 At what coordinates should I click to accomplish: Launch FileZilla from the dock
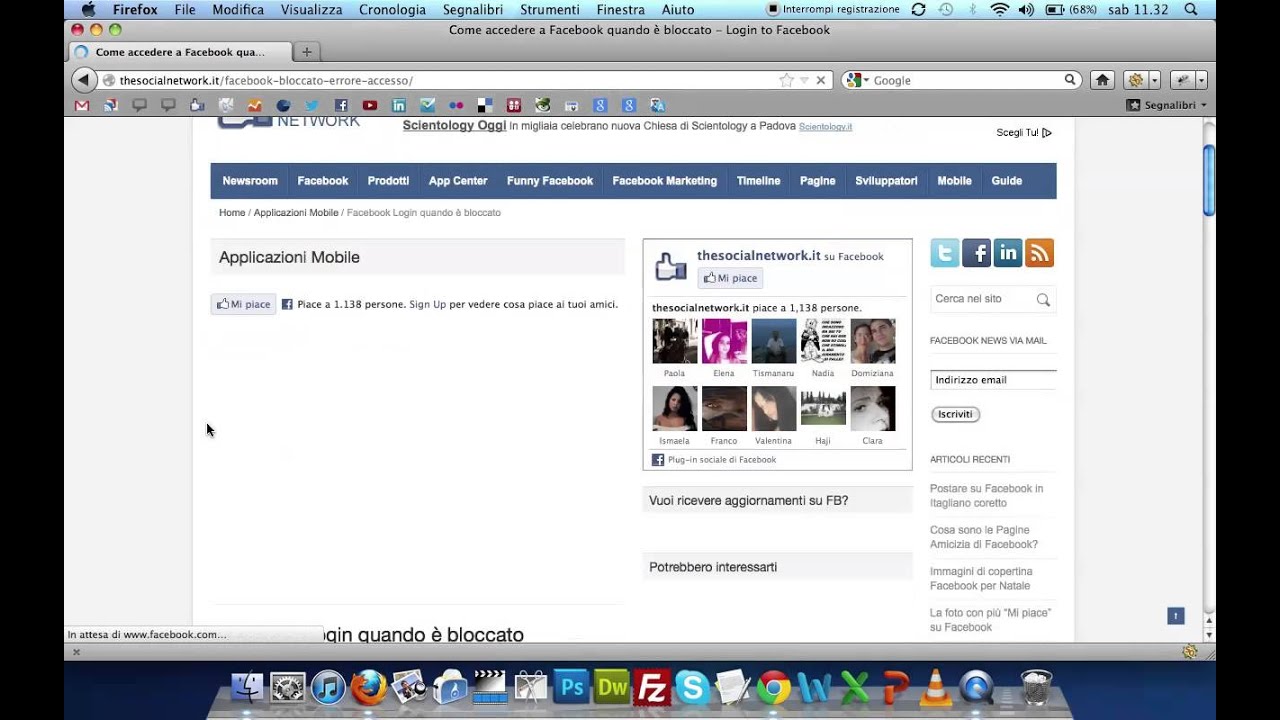tap(652, 688)
